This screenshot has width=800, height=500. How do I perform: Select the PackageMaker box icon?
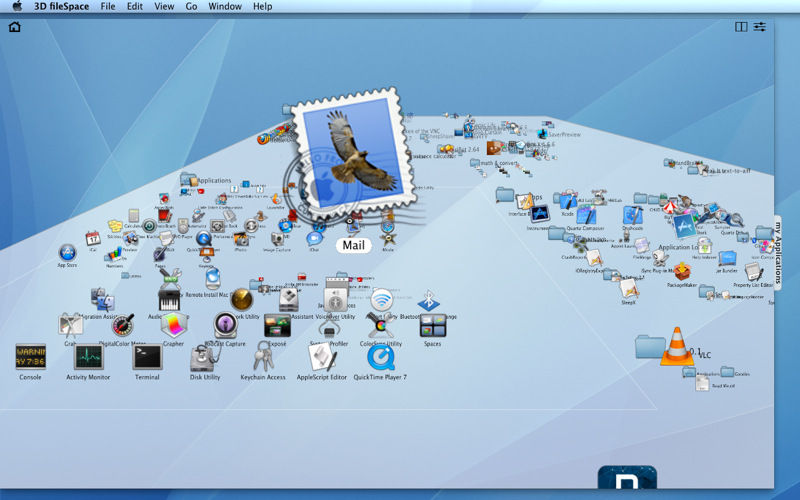682,271
